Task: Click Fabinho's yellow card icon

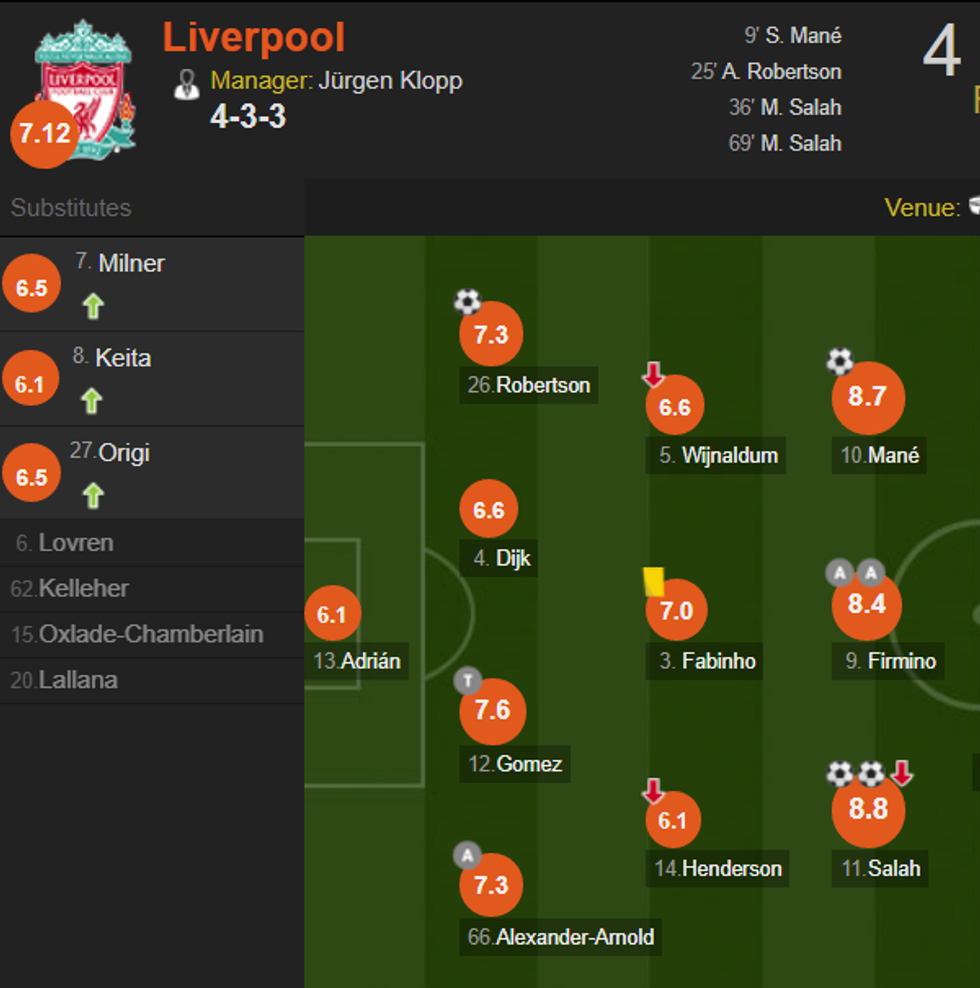Action: click(x=653, y=582)
